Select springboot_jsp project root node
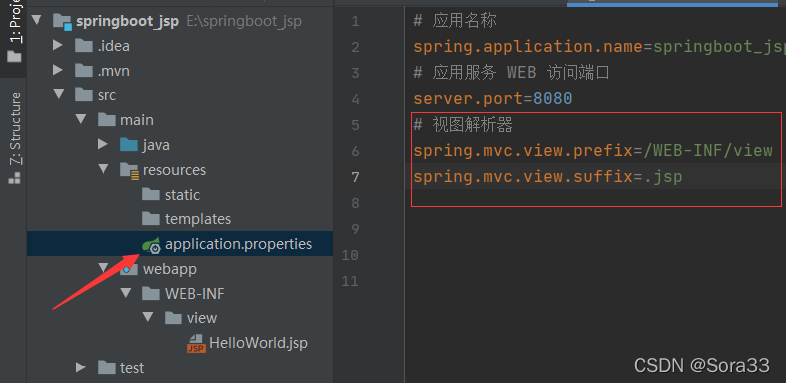 [127, 22]
